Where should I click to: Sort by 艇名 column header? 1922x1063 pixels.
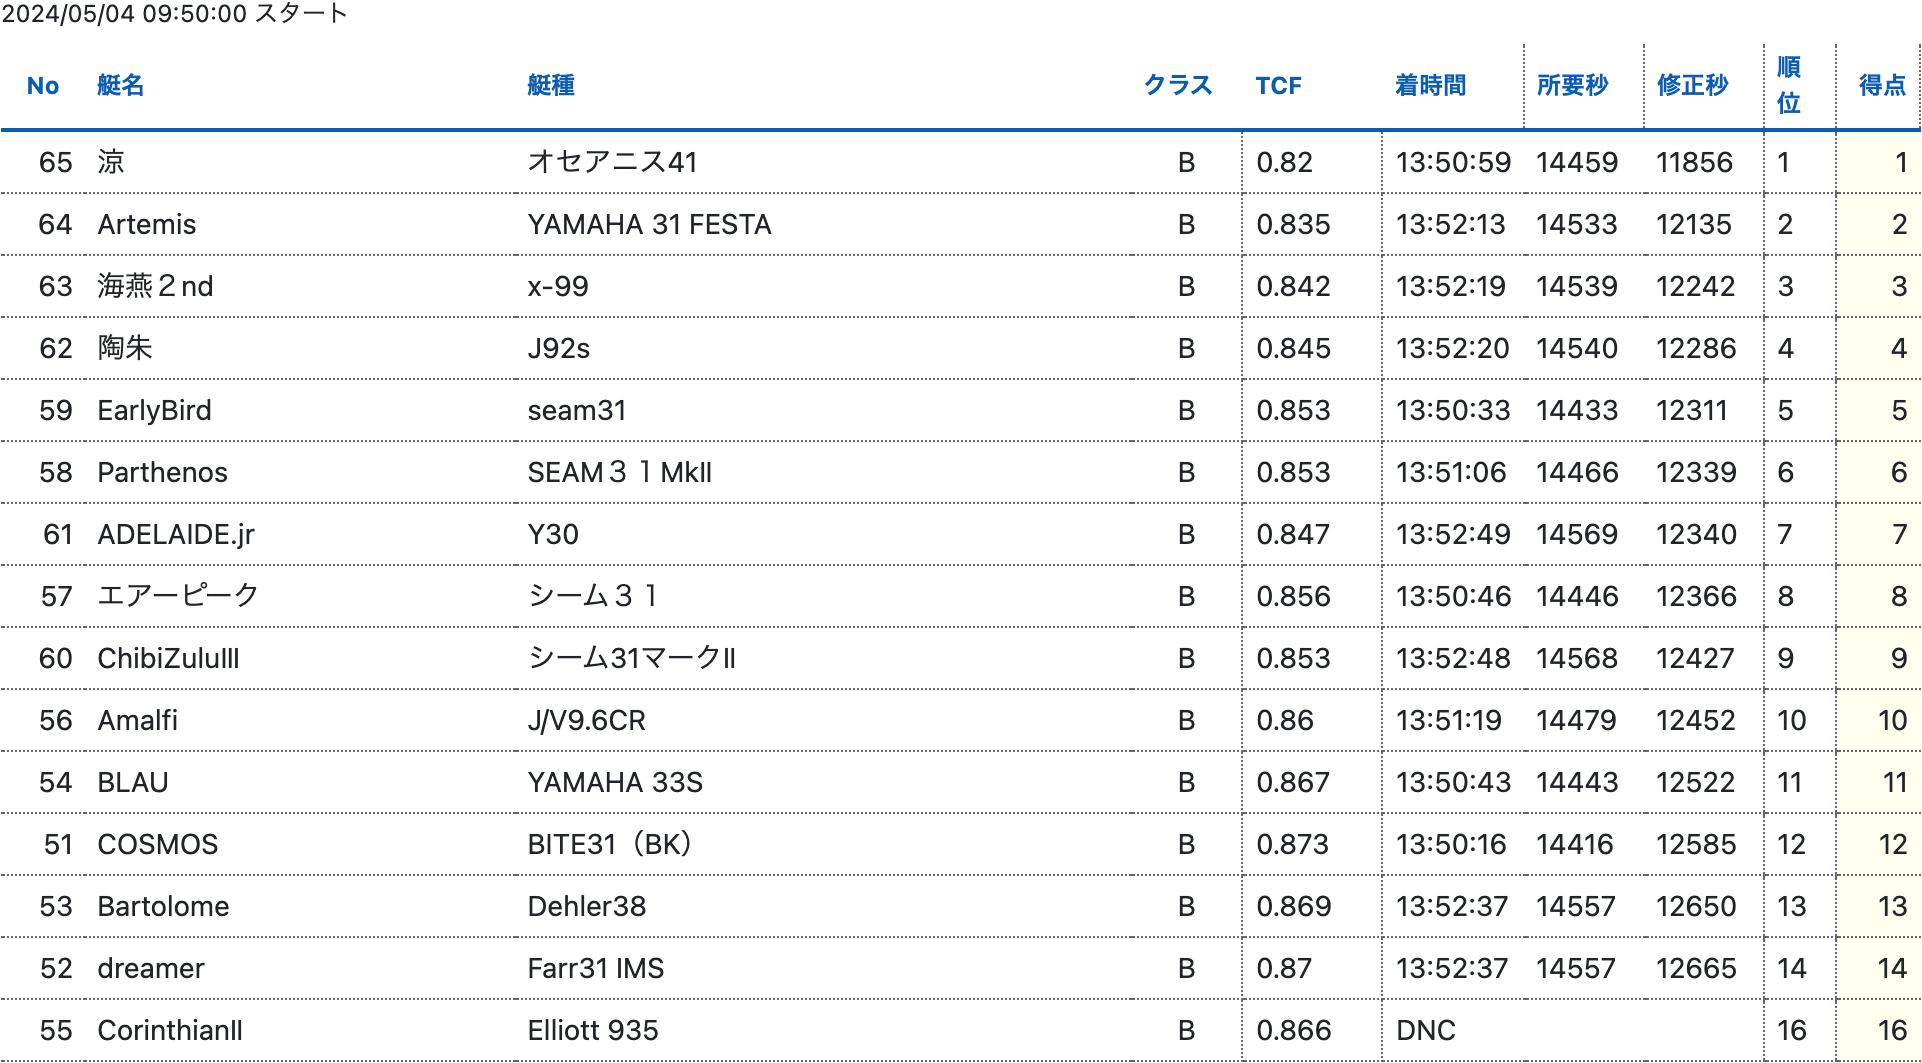coord(120,86)
